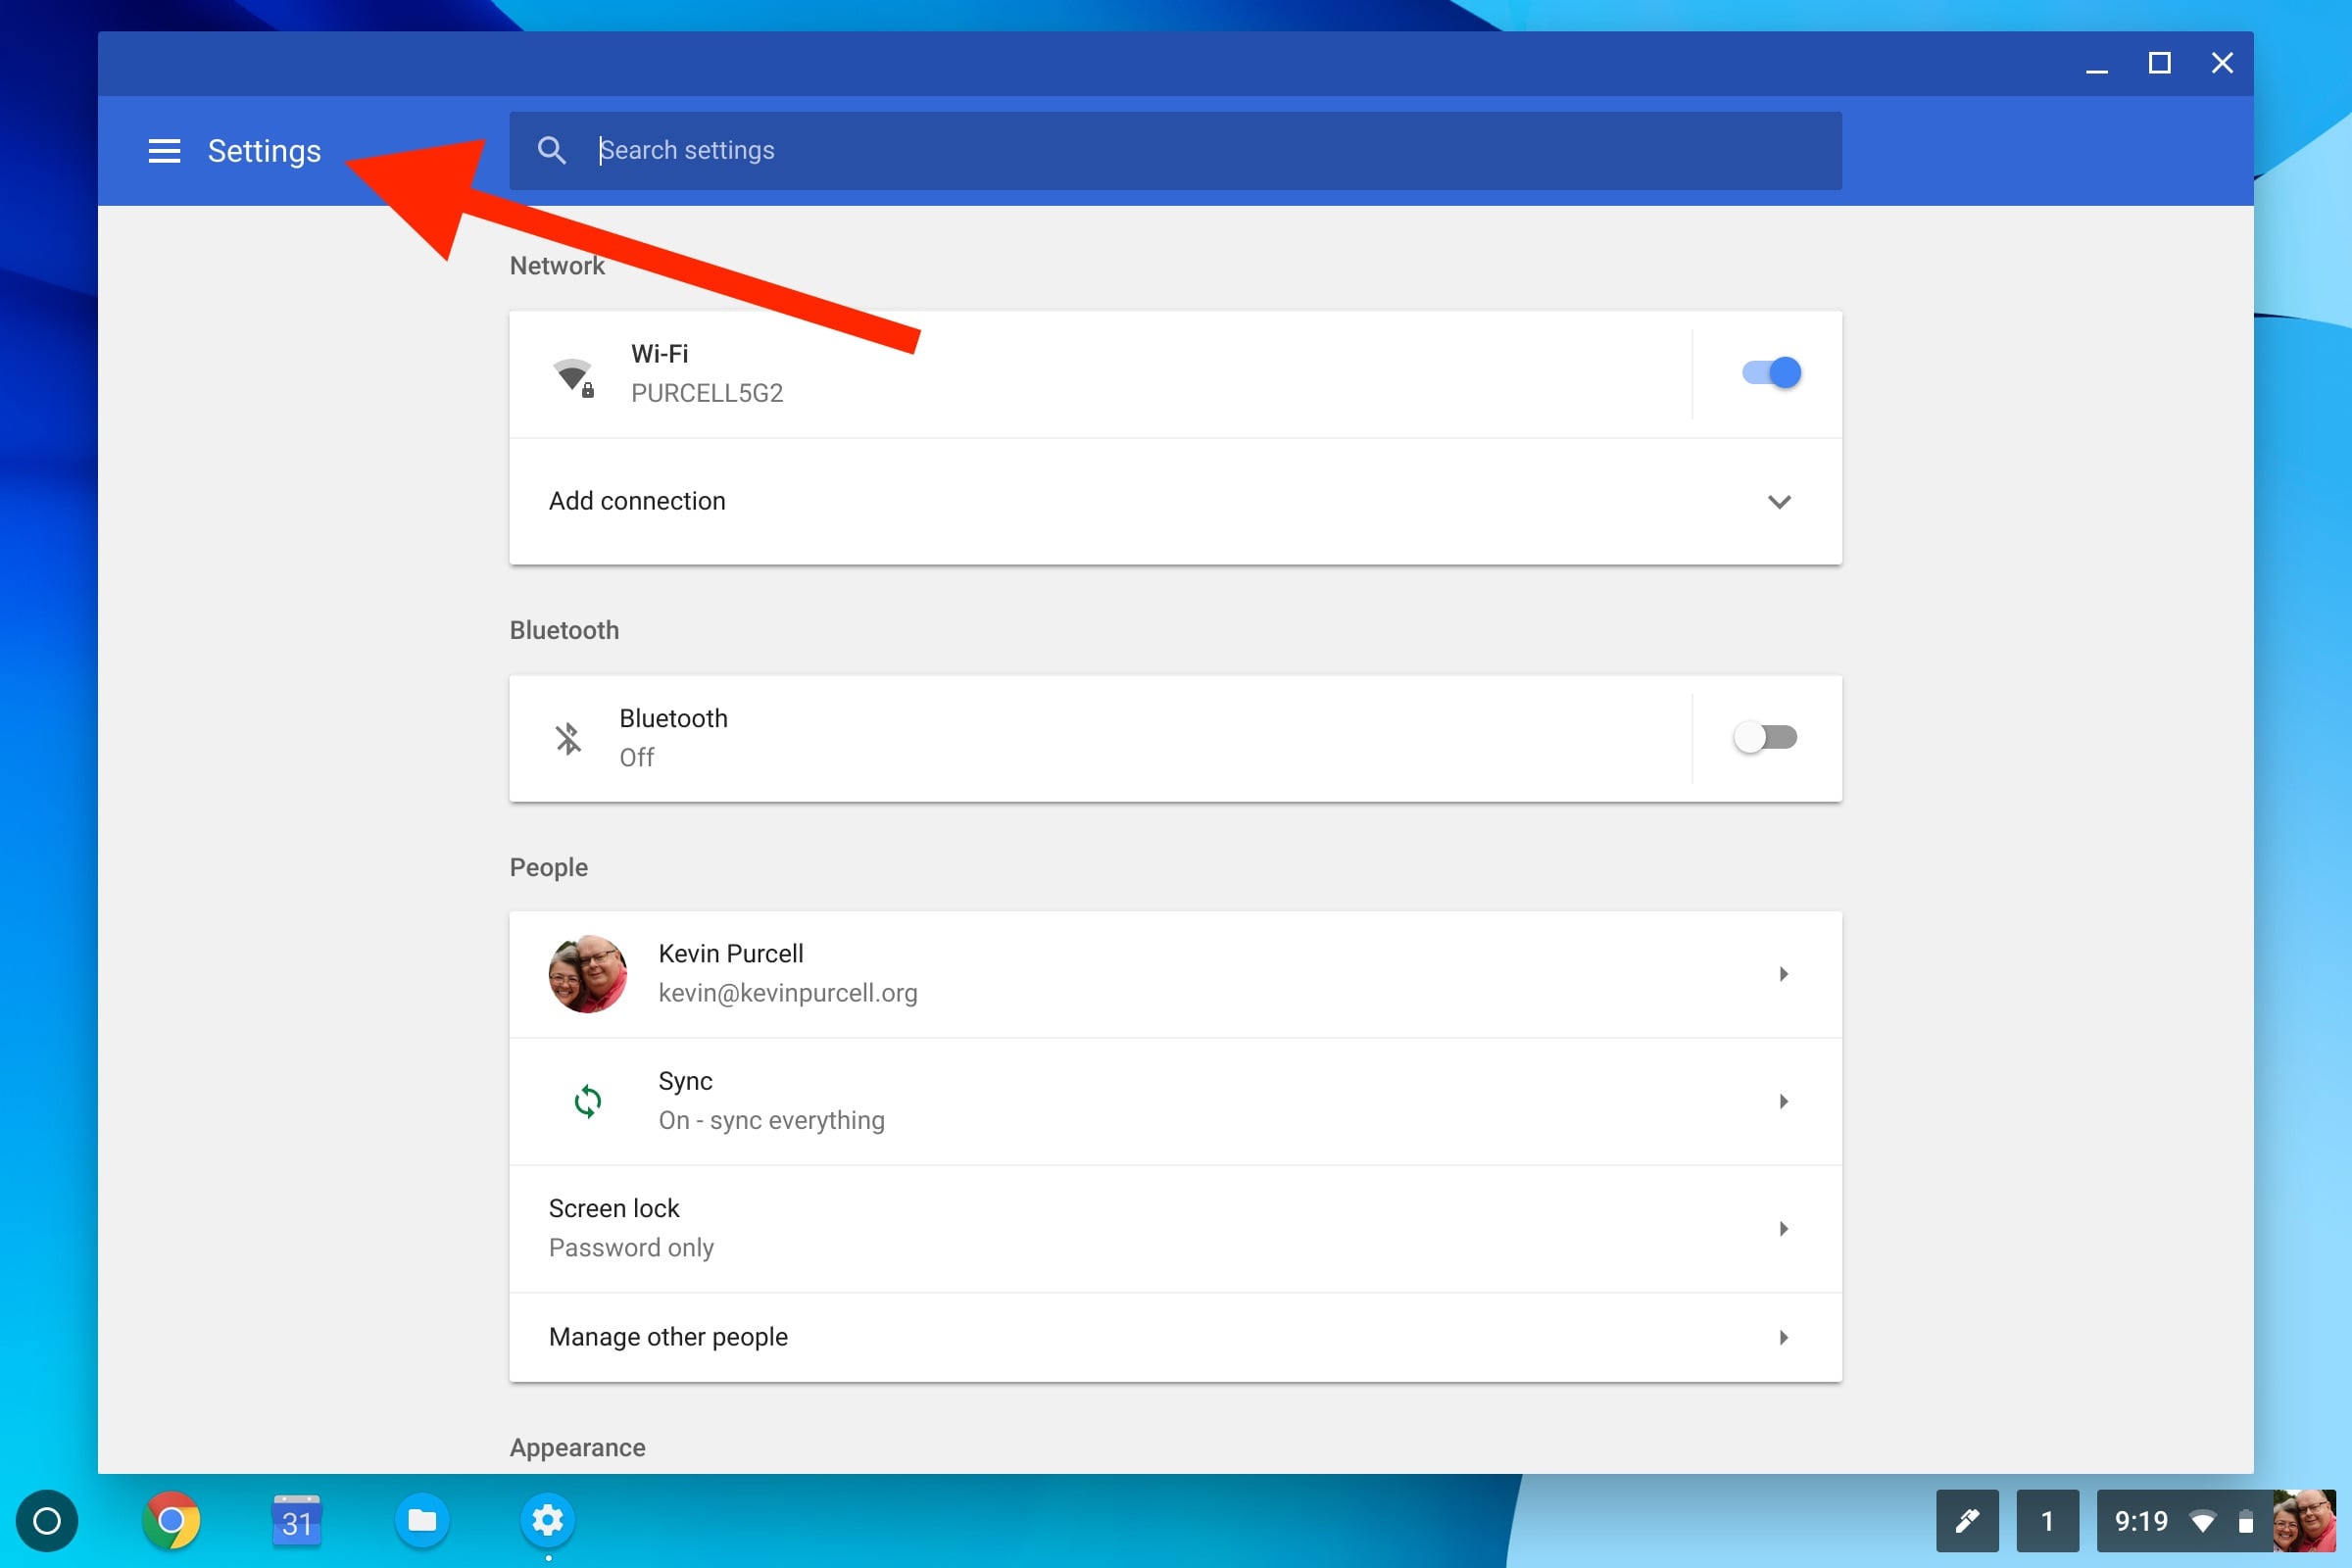The height and width of the screenshot is (1568, 2352).
Task: Open the Files app from the shelf
Action: [422, 1521]
